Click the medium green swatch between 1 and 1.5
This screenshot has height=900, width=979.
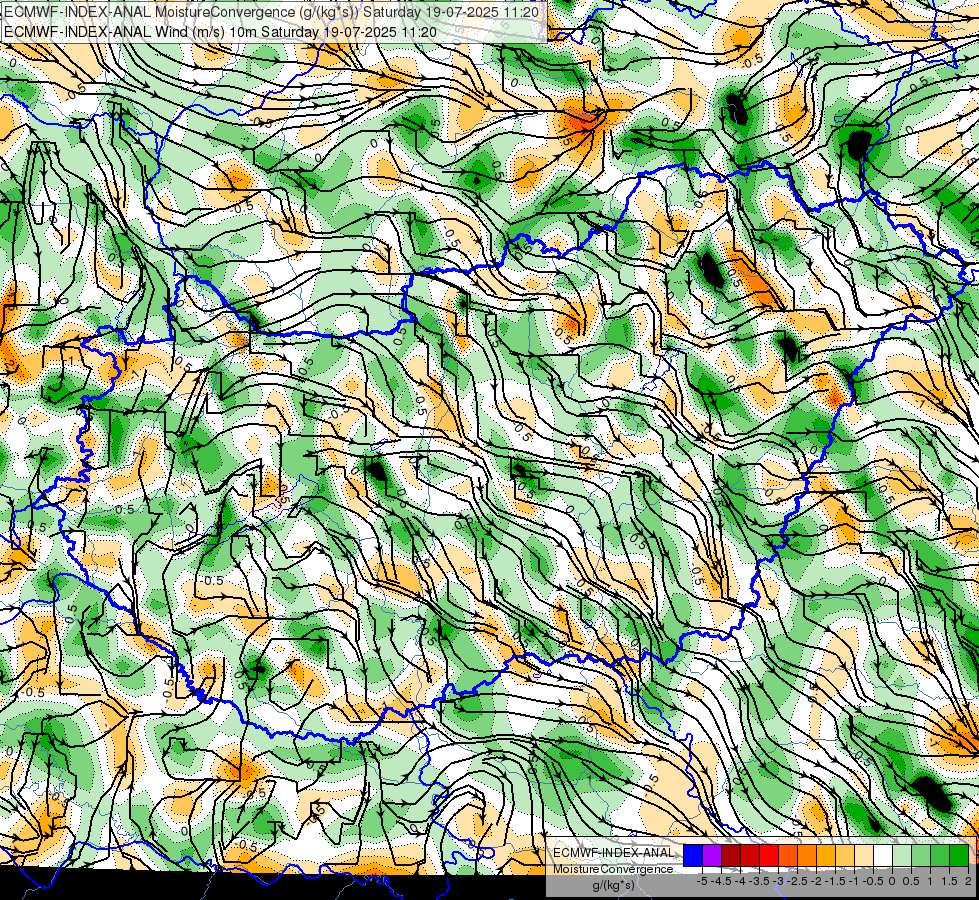(x=940, y=856)
